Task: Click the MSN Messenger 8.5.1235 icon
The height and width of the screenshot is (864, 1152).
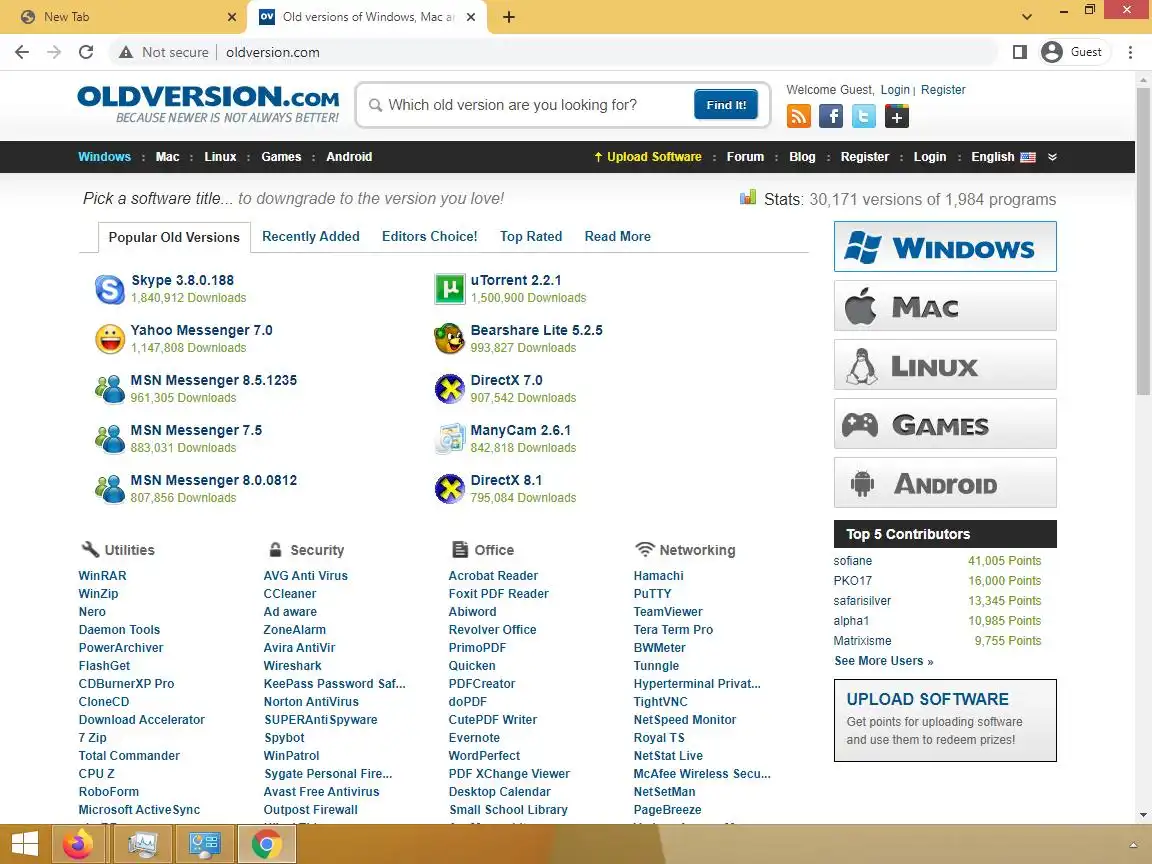Action: [110, 389]
